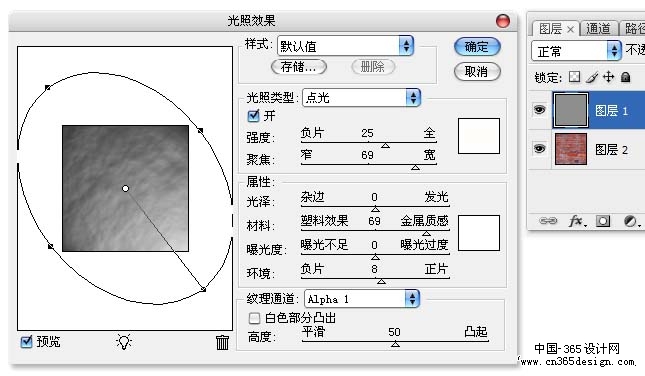Open the 光照类型 light type dropdown
The width and height of the screenshot is (645, 376).
[x=361, y=97]
